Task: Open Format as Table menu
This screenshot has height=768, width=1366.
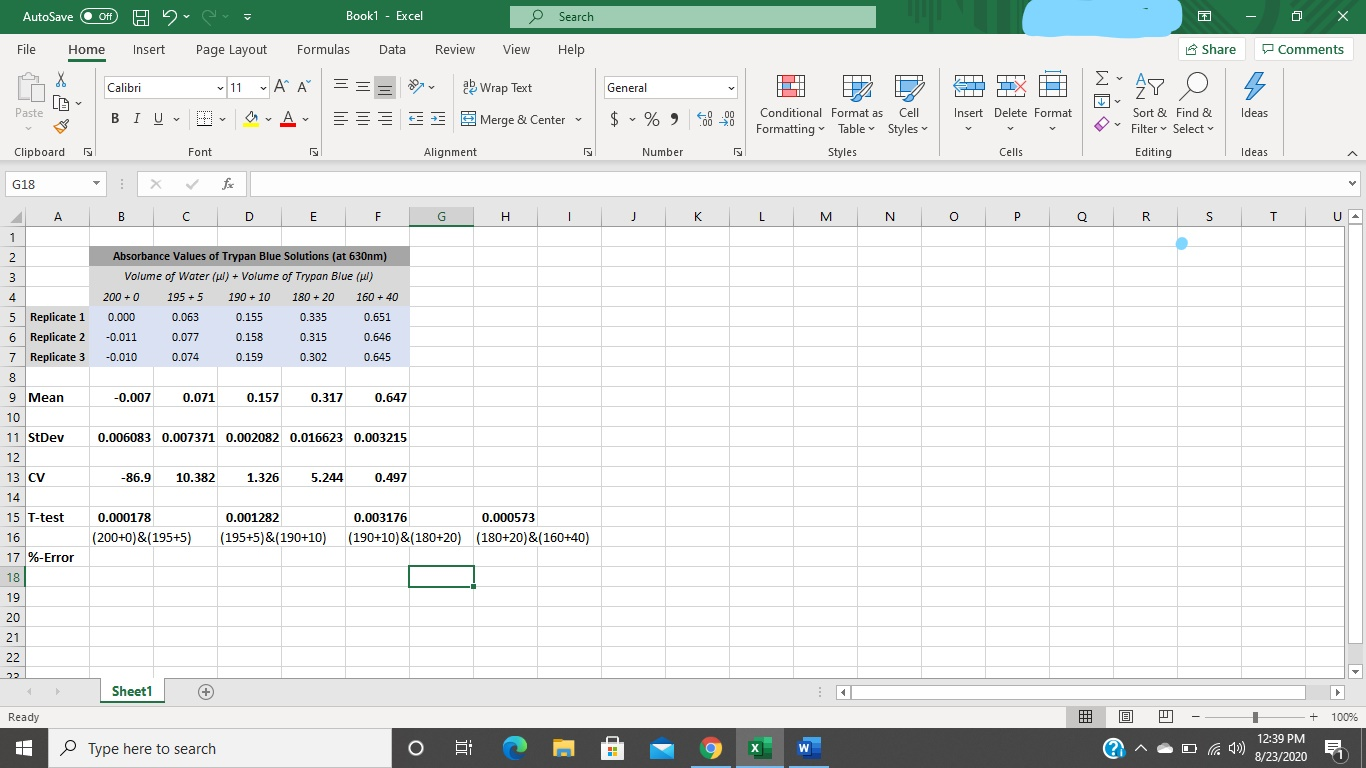Action: click(856, 105)
